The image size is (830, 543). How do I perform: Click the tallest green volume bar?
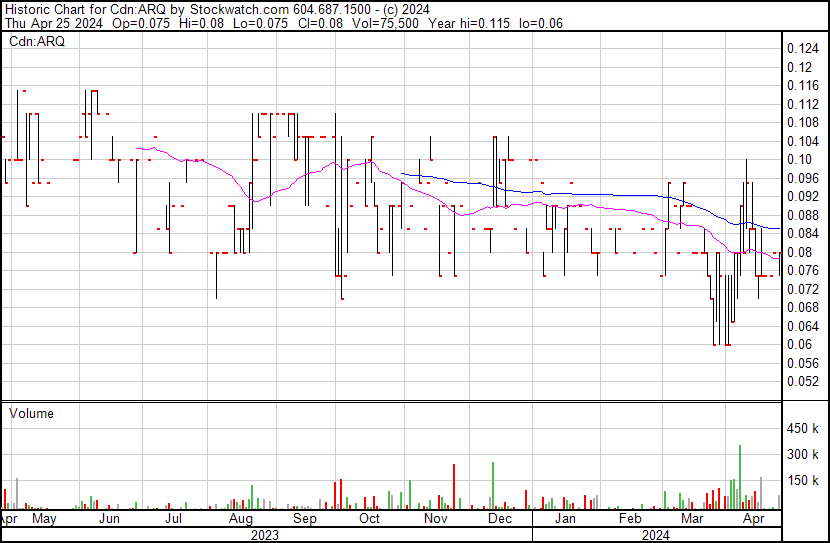click(x=740, y=478)
